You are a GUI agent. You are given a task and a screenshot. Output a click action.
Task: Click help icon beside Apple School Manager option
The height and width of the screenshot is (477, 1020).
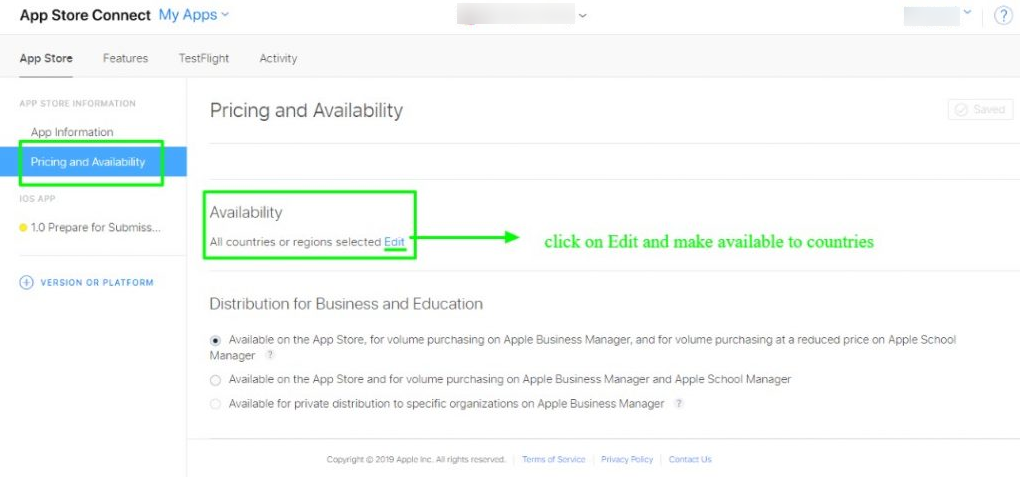click(270, 355)
